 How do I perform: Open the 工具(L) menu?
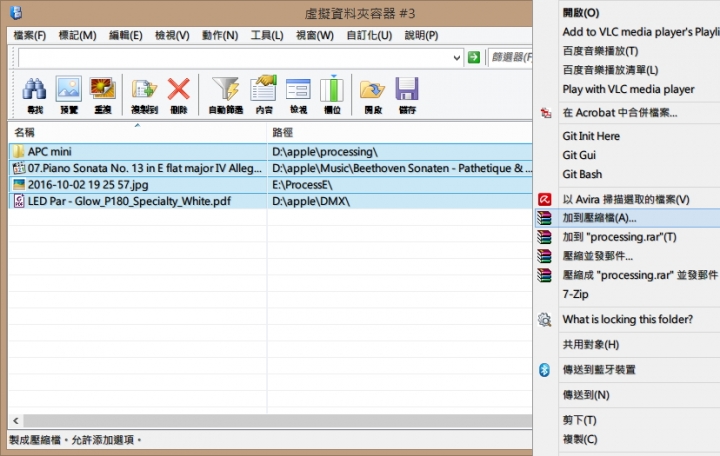pyautogui.click(x=267, y=35)
